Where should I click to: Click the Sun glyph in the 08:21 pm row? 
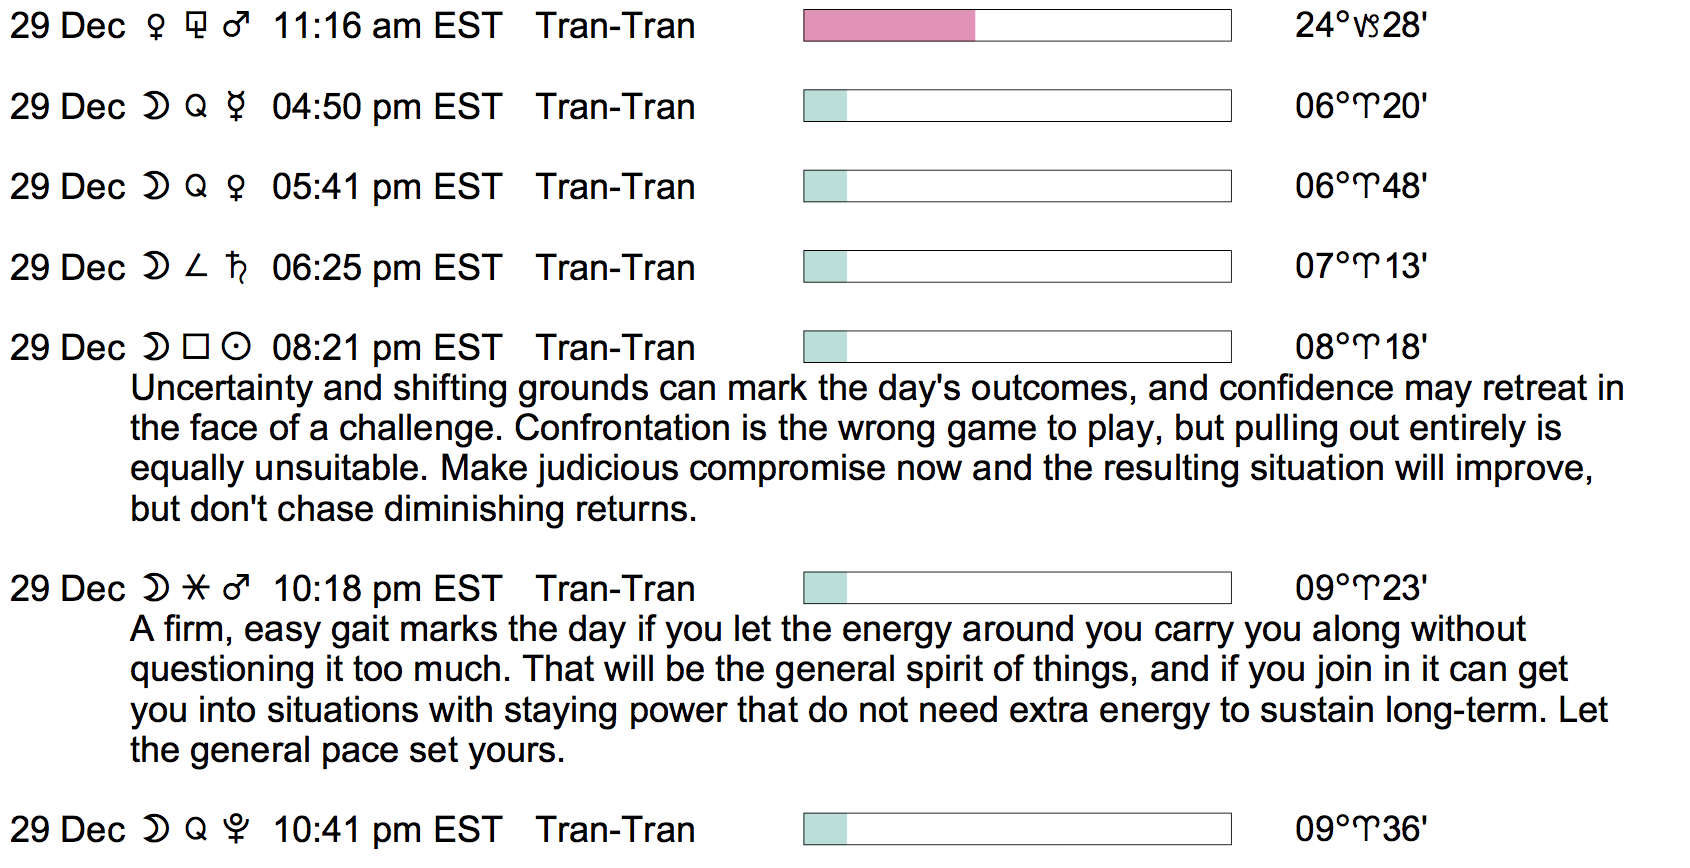tap(236, 347)
